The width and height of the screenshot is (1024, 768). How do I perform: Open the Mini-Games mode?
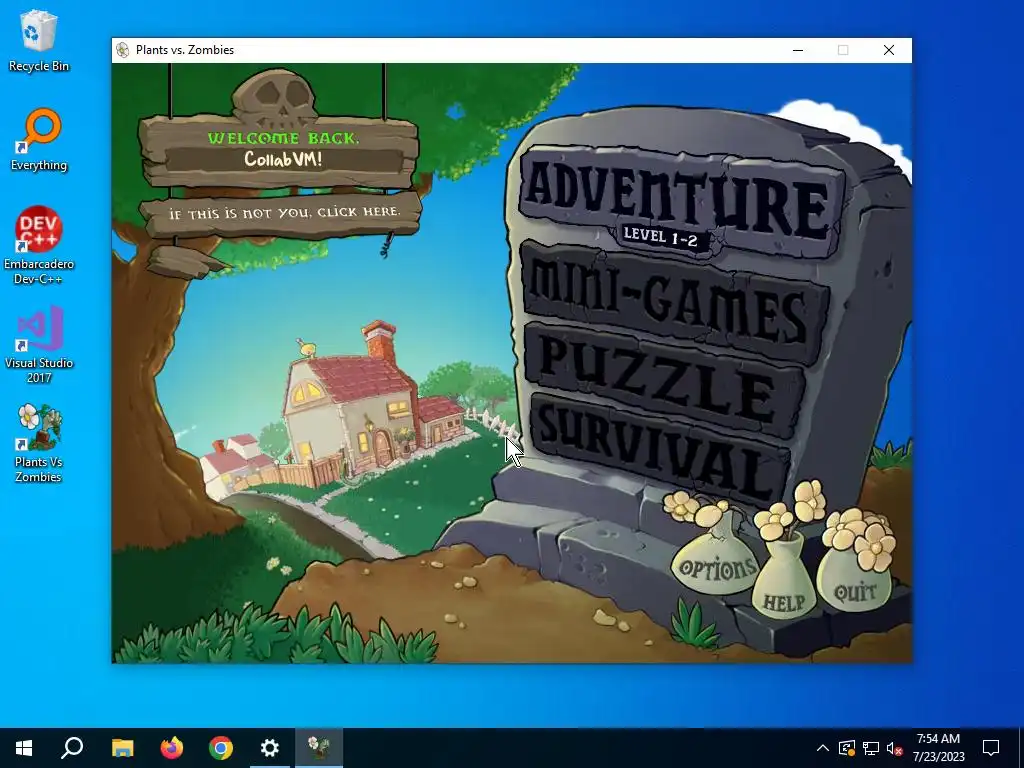tap(673, 302)
